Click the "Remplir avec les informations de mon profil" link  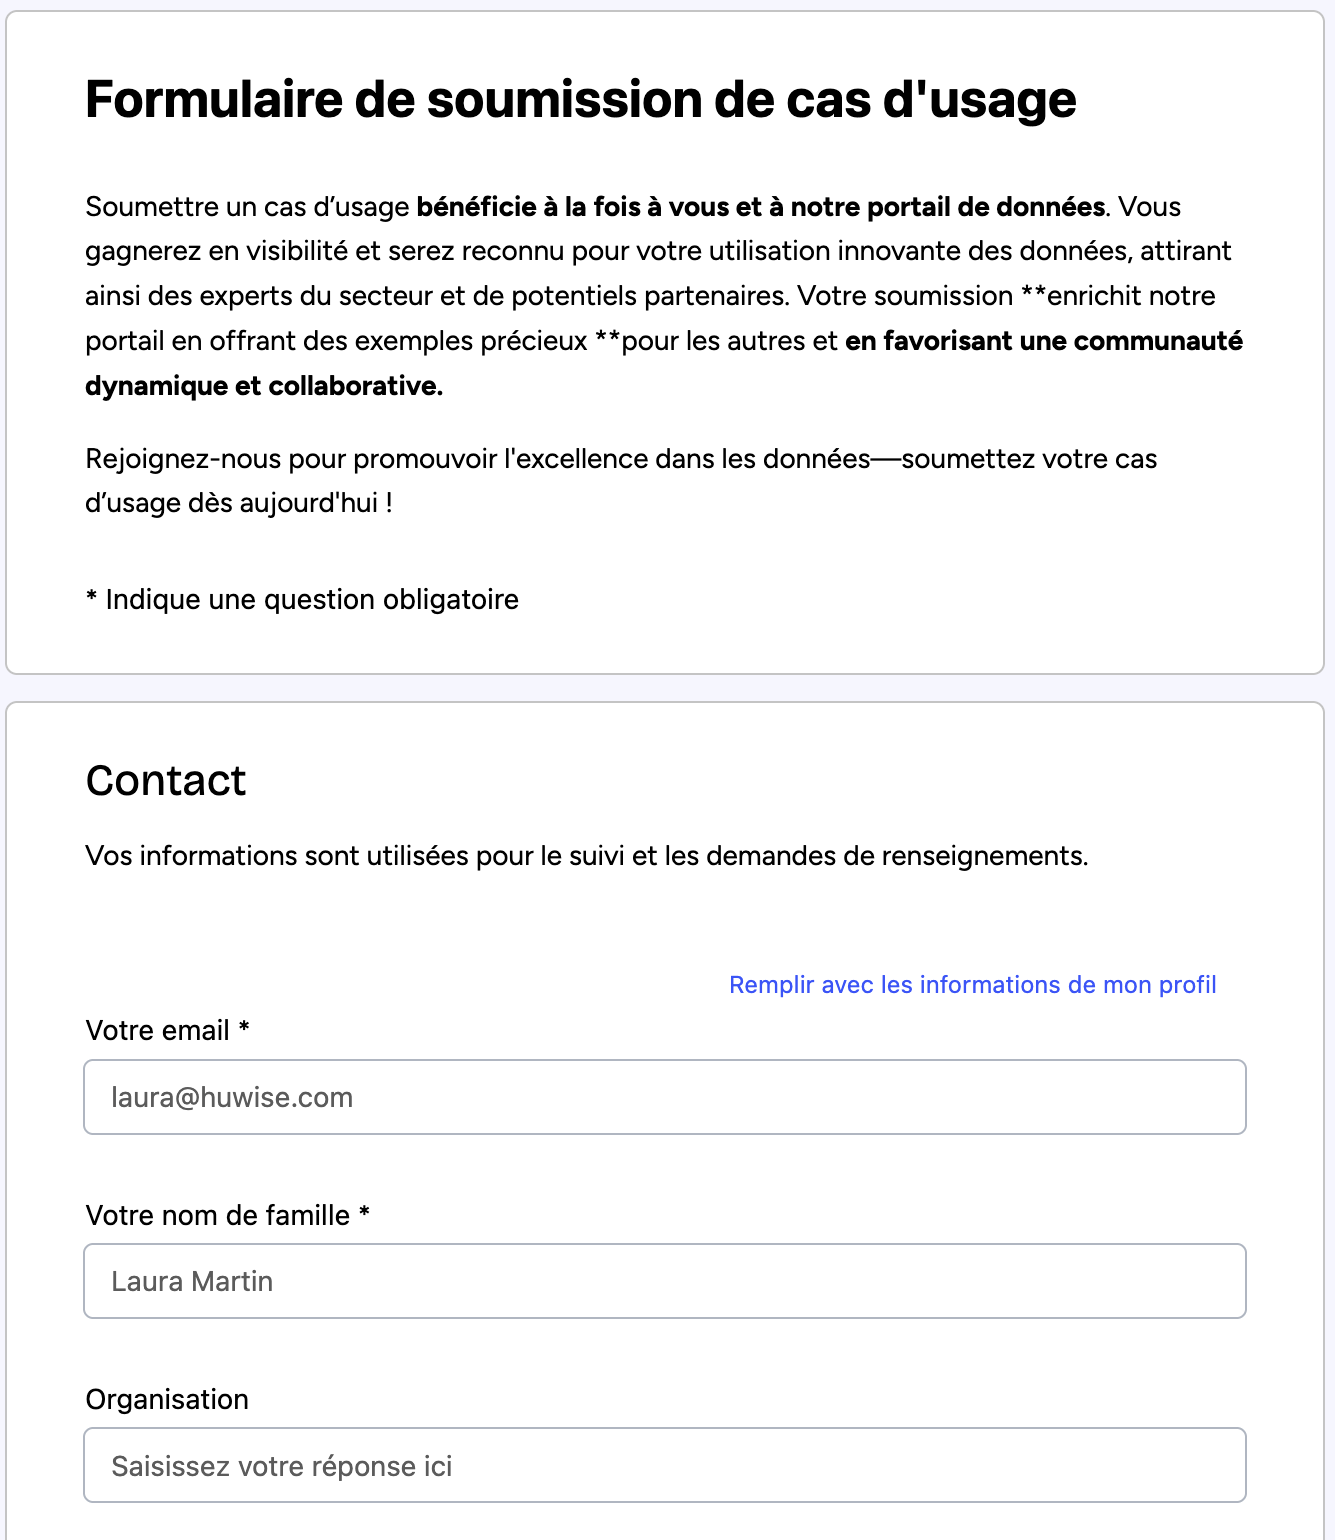[x=972, y=985]
